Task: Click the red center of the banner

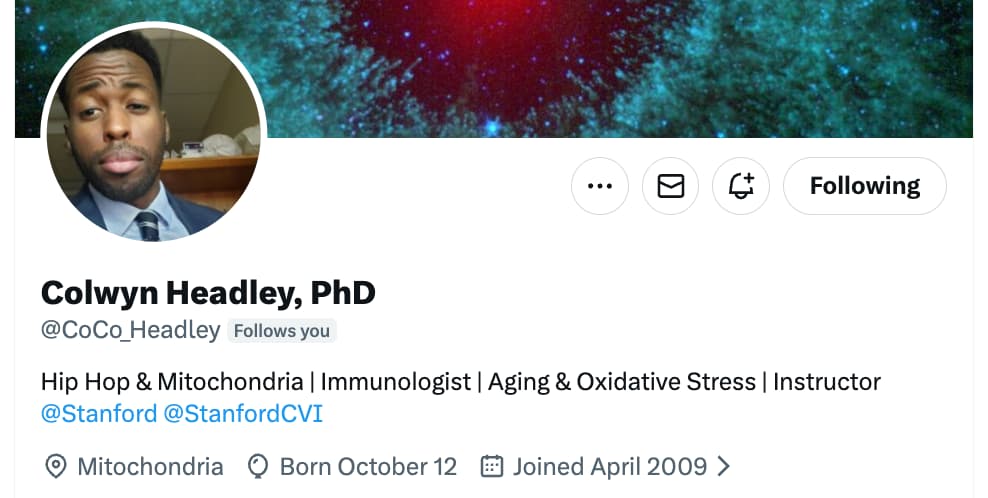Action: pos(470,40)
